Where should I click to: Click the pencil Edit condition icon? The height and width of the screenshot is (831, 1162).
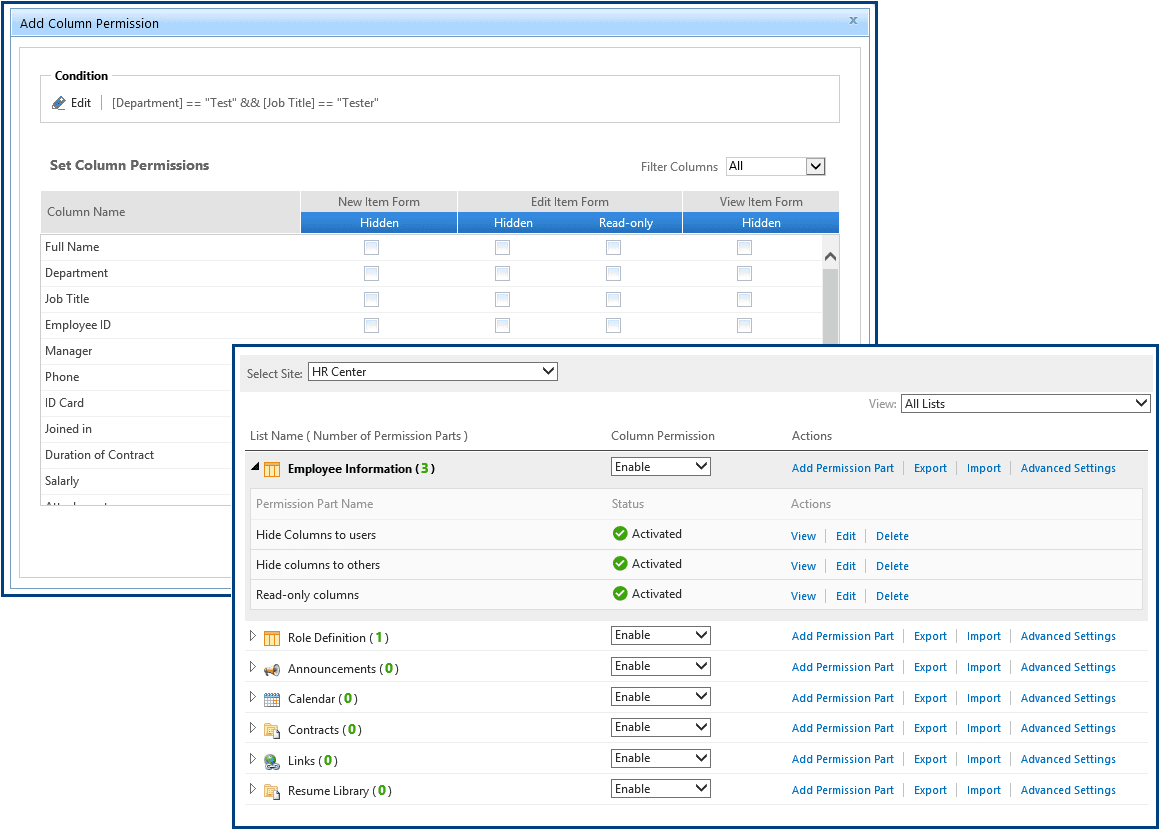[x=59, y=103]
